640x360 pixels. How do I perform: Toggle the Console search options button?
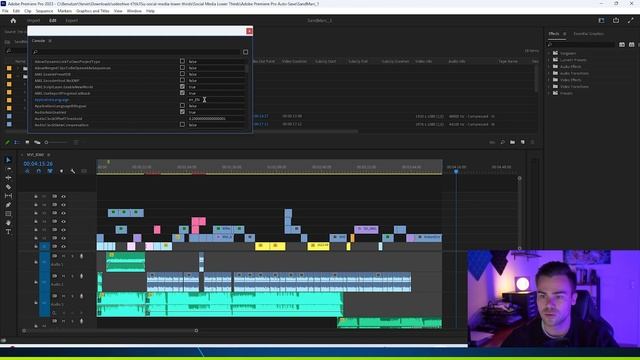[245, 52]
